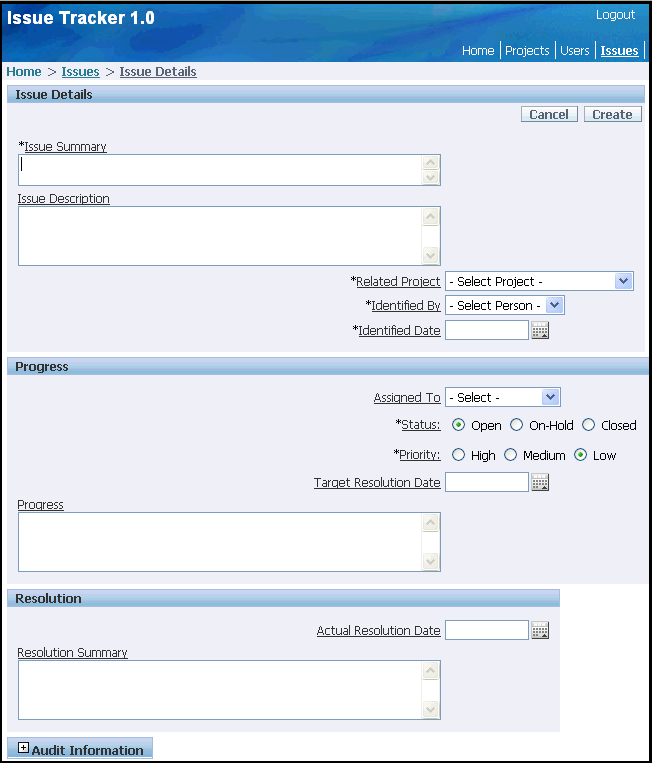Go to the Users tab

(x=575, y=50)
